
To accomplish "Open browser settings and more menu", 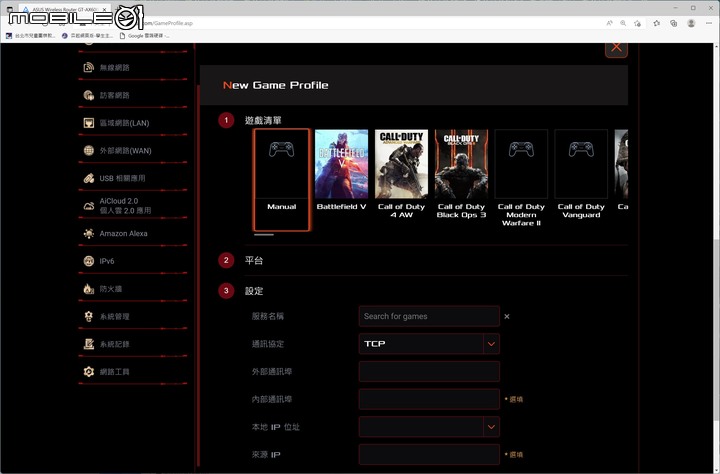I will point(709,23).
